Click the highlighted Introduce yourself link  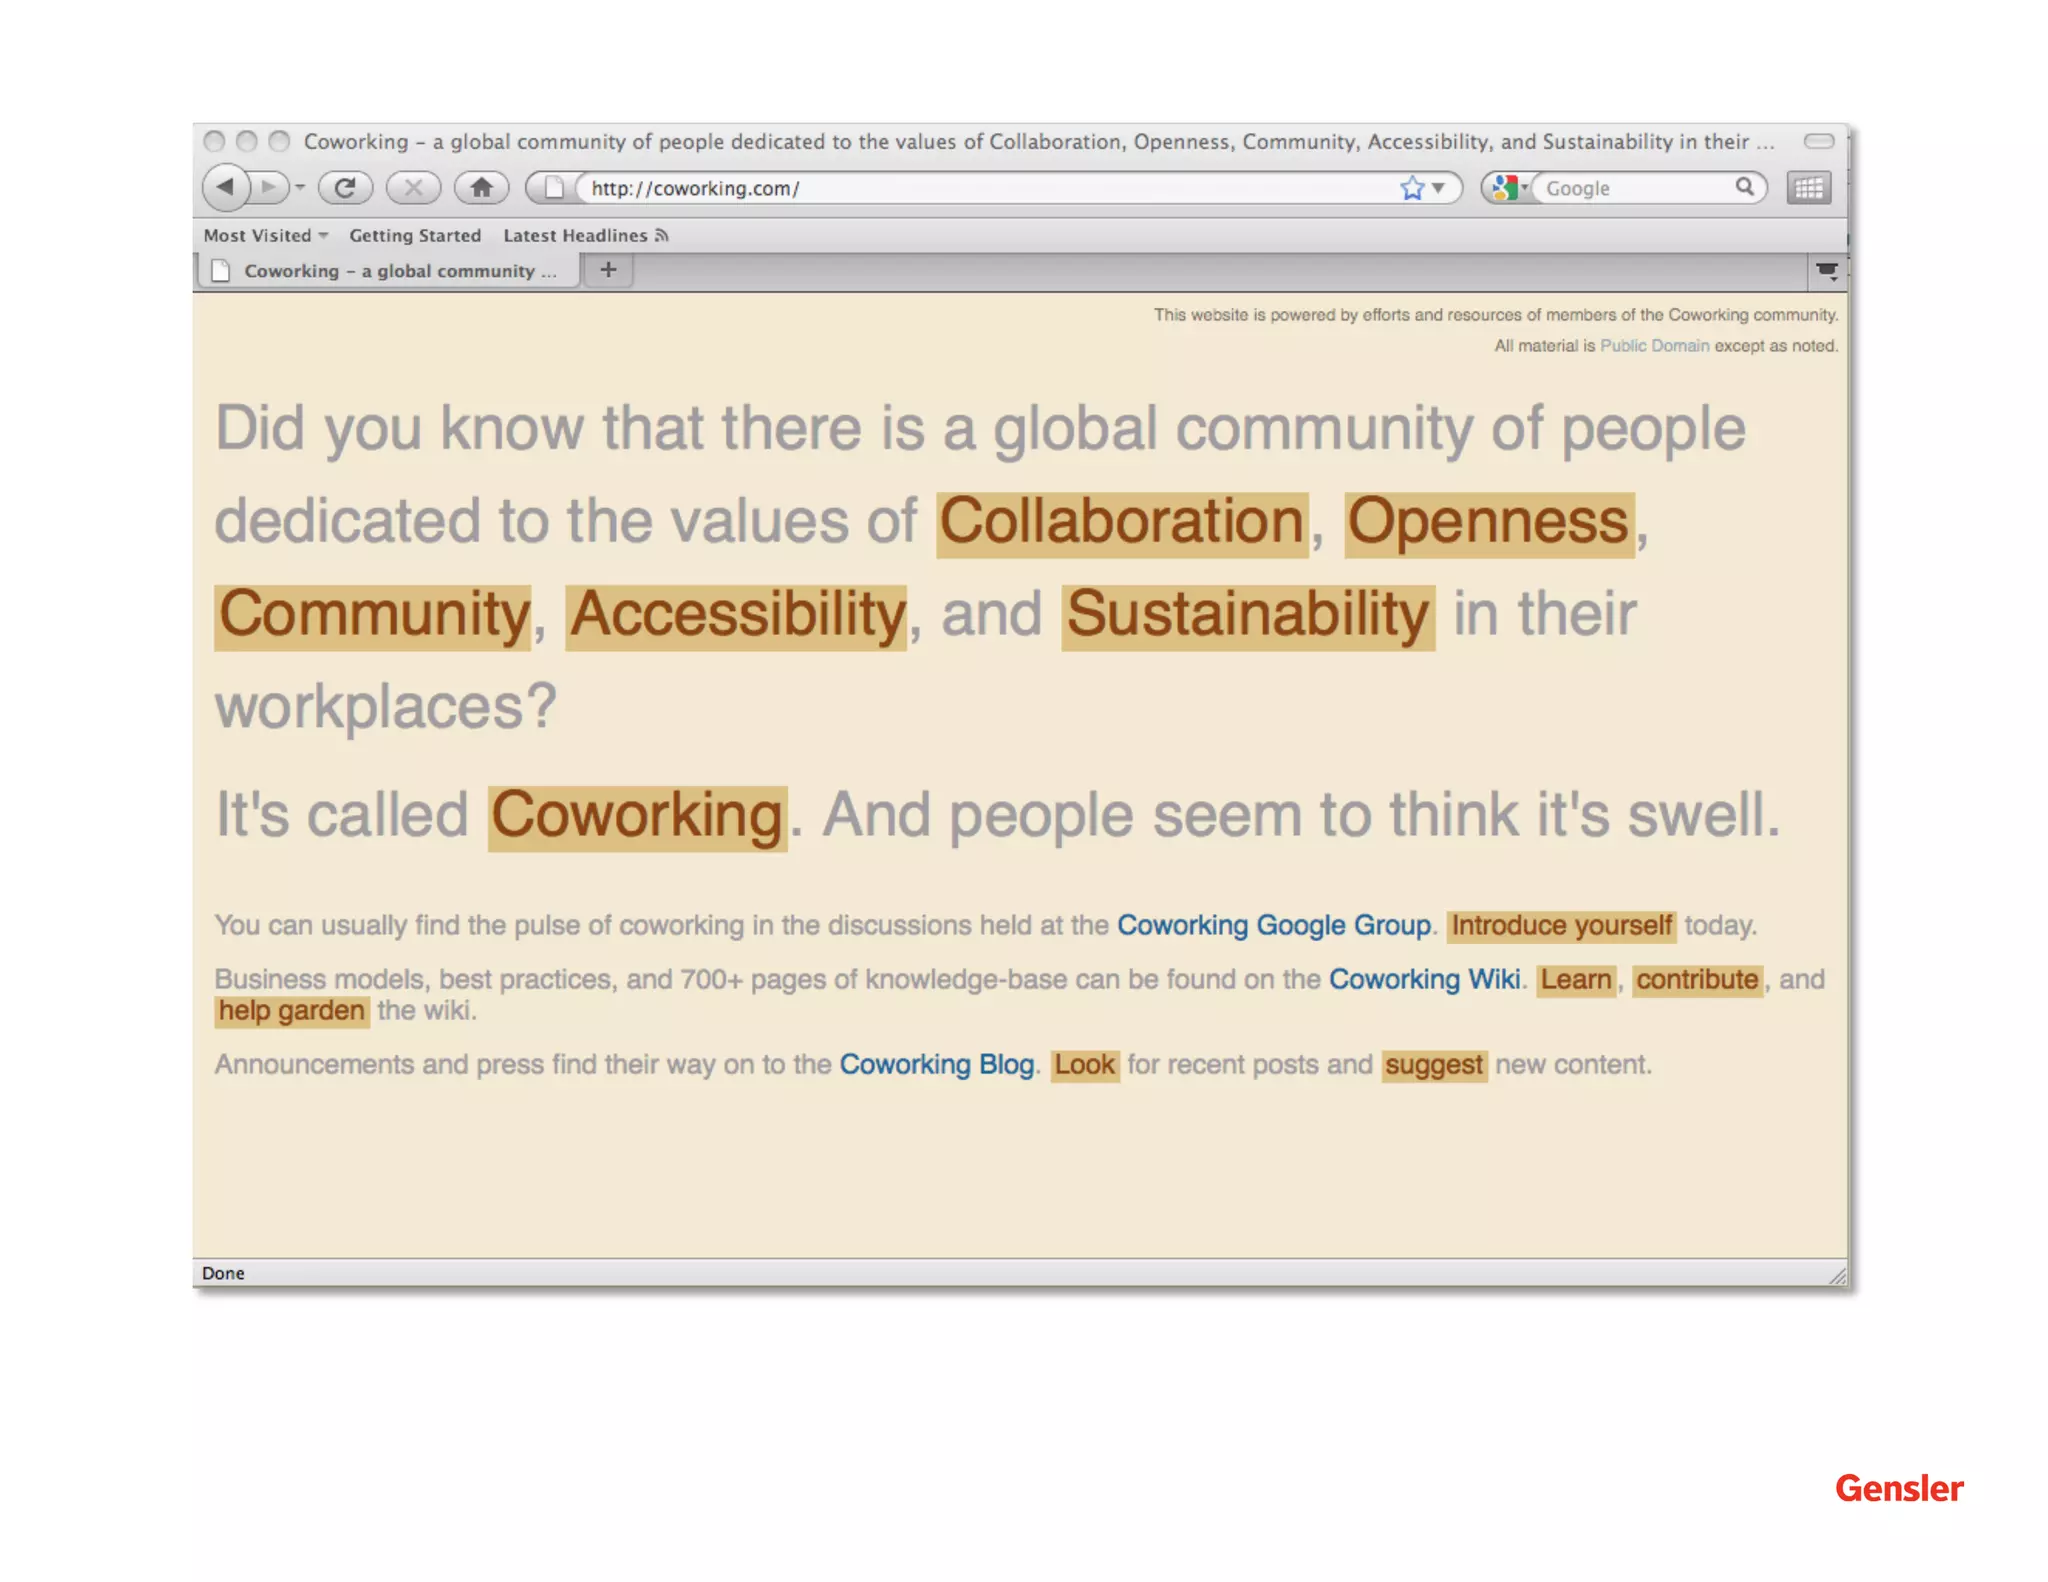(x=1560, y=925)
